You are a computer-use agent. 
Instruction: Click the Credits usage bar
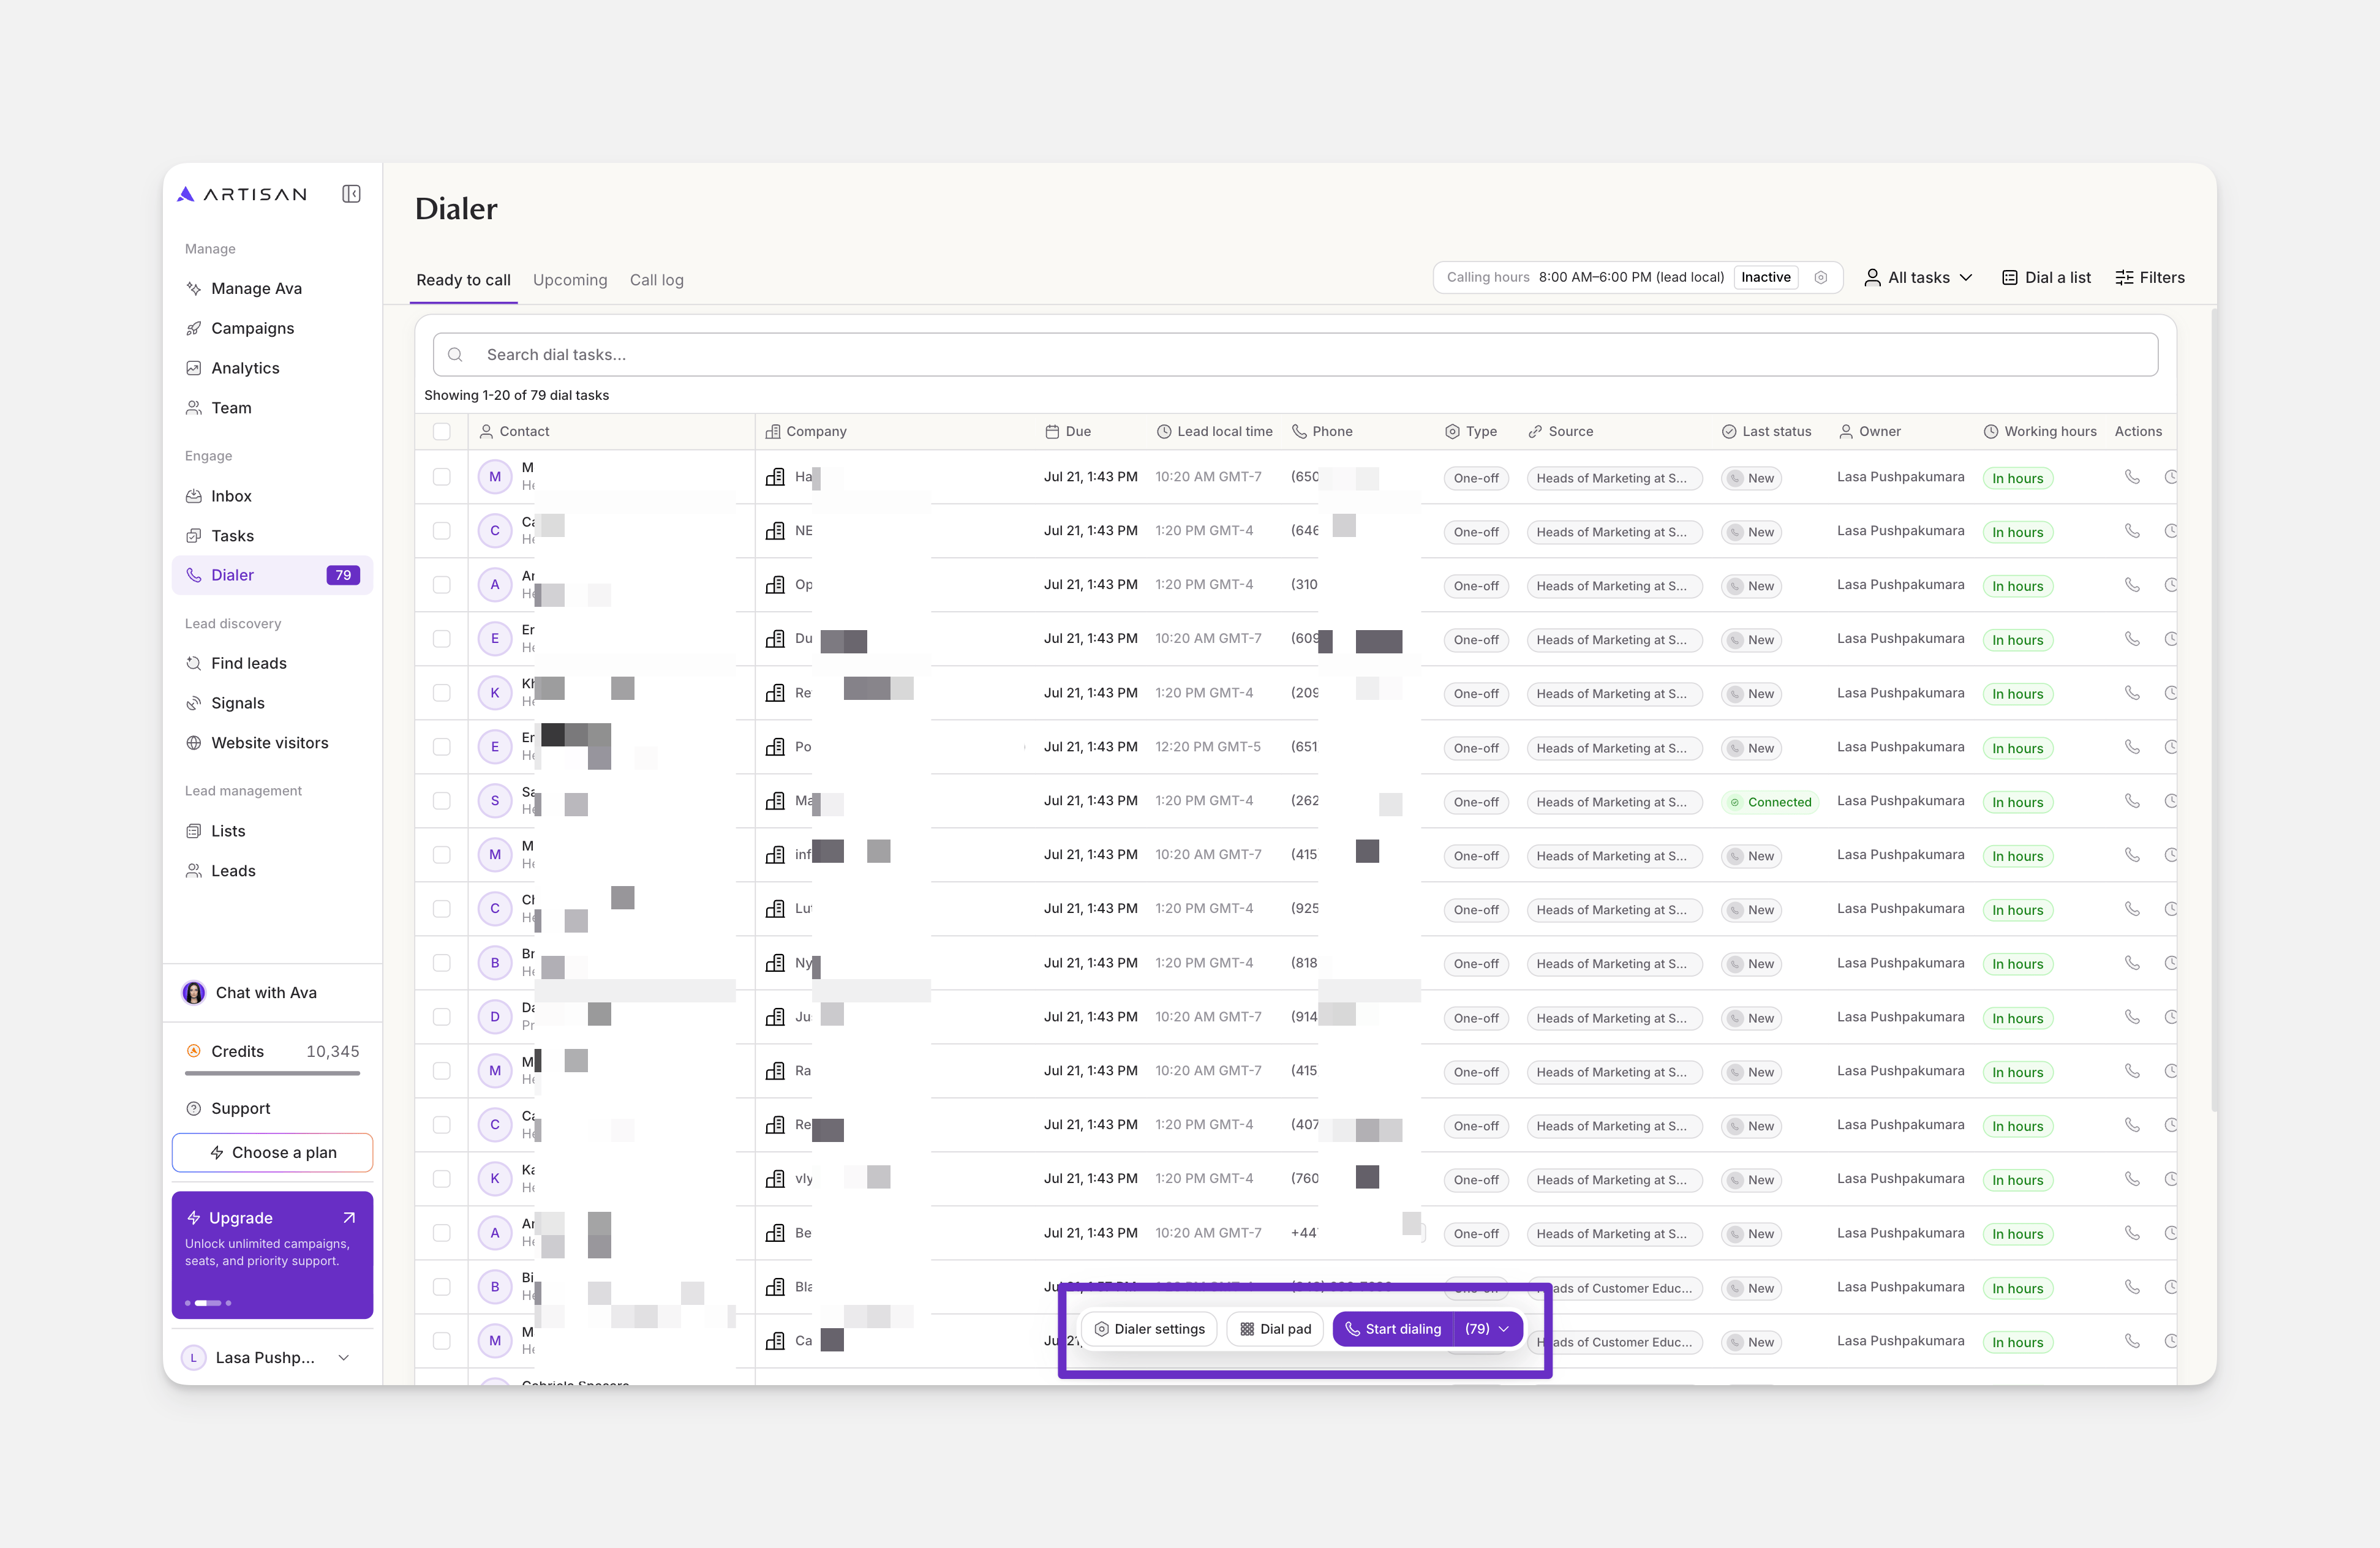[x=272, y=1074]
